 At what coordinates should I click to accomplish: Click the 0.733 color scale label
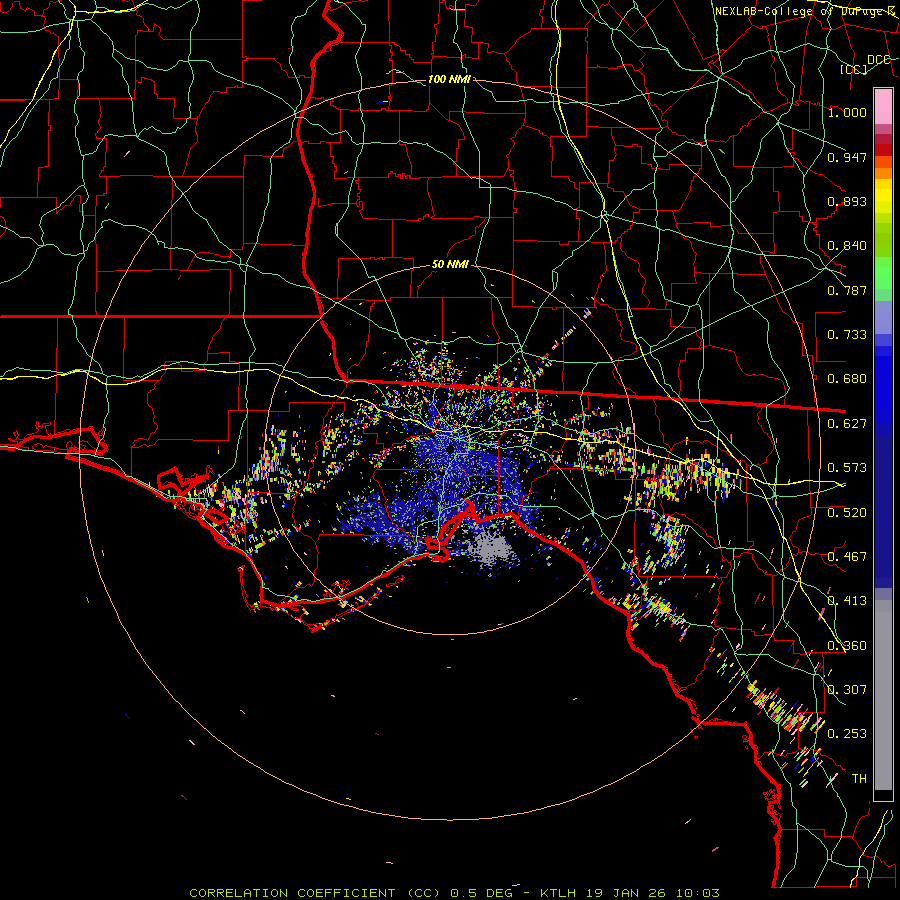point(847,335)
